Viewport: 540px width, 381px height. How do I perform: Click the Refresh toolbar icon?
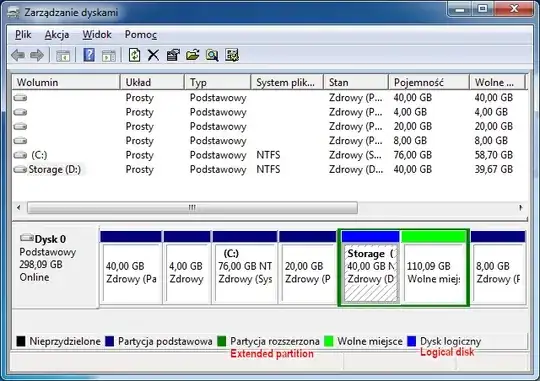pyautogui.click(x=134, y=55)
